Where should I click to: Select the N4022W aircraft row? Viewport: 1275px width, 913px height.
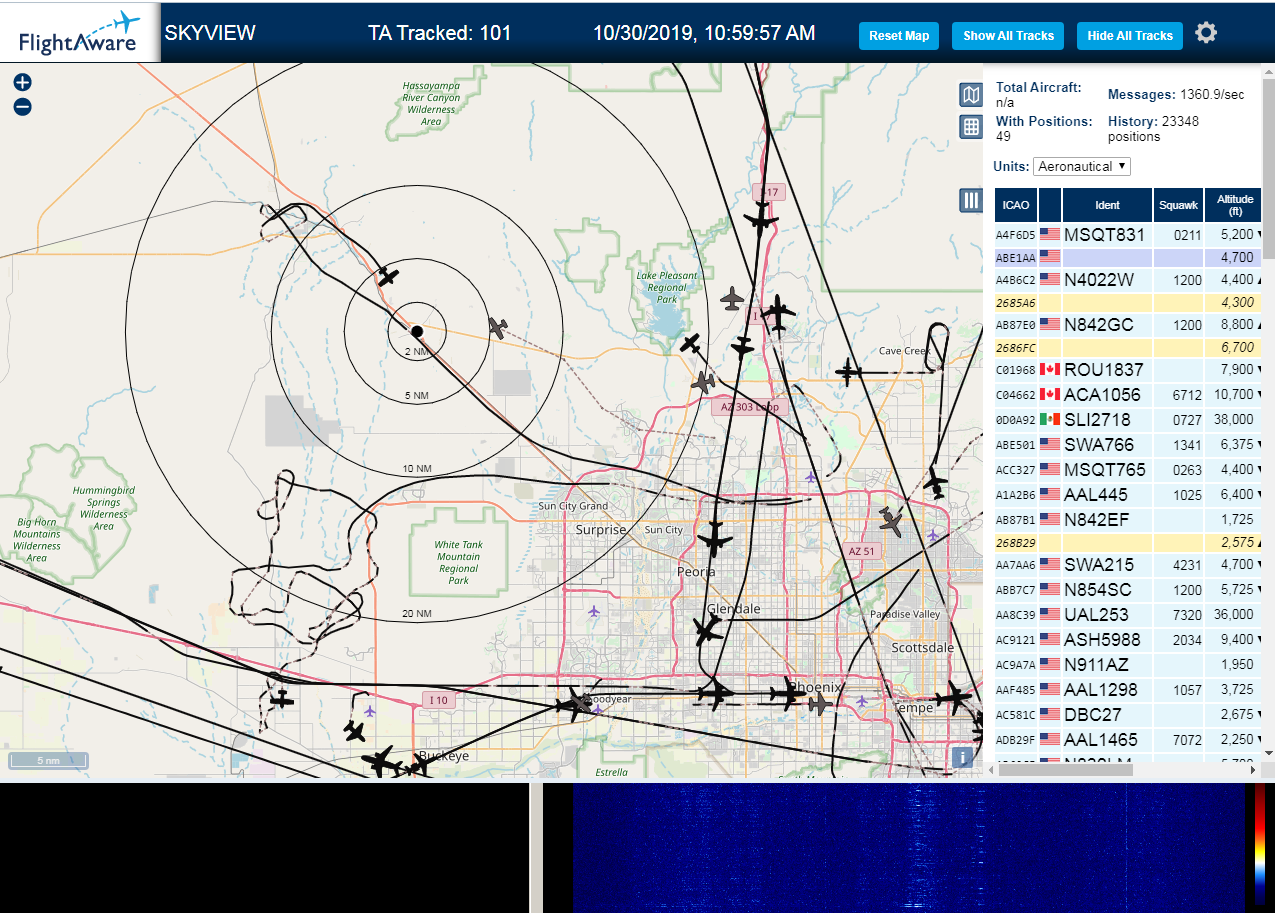1129,280
